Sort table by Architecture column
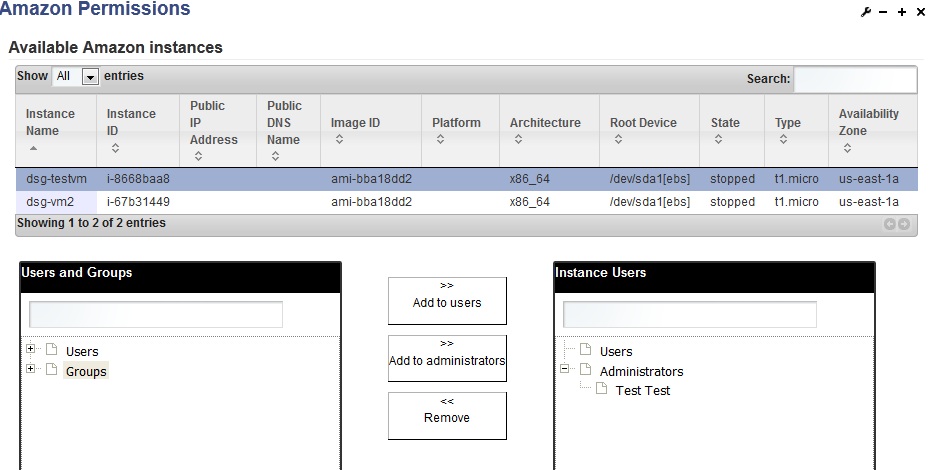Image resolution: width=932 pixels, height=470 pixels. (x=549, y=131)
